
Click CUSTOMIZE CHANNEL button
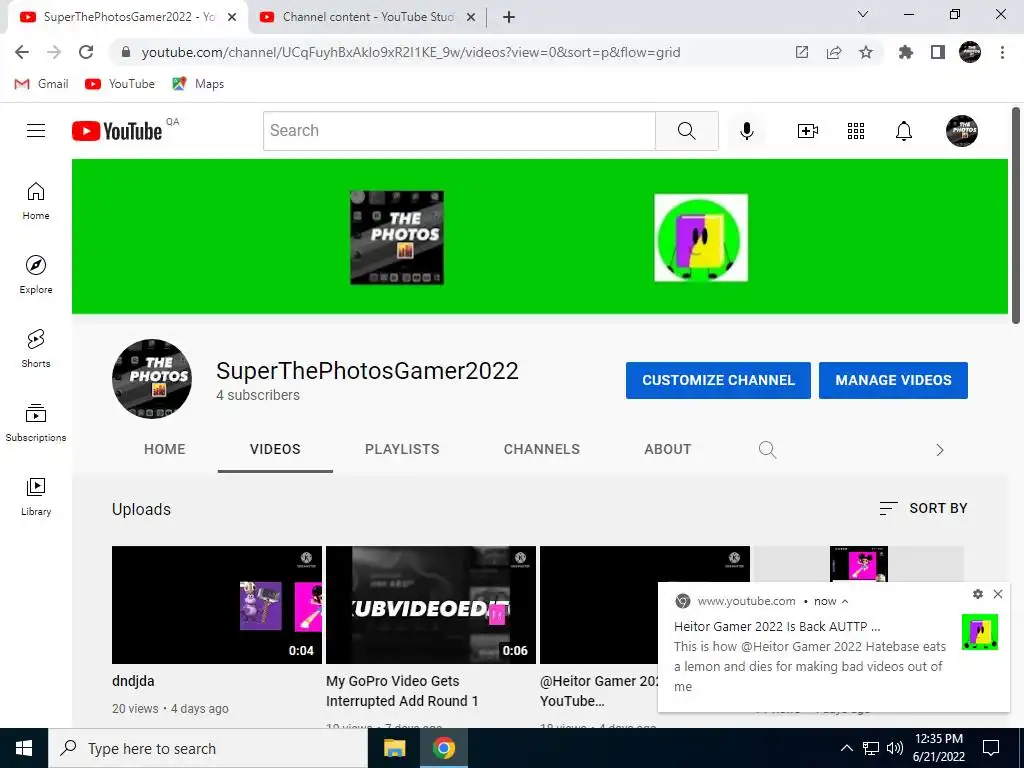(718, 380)
